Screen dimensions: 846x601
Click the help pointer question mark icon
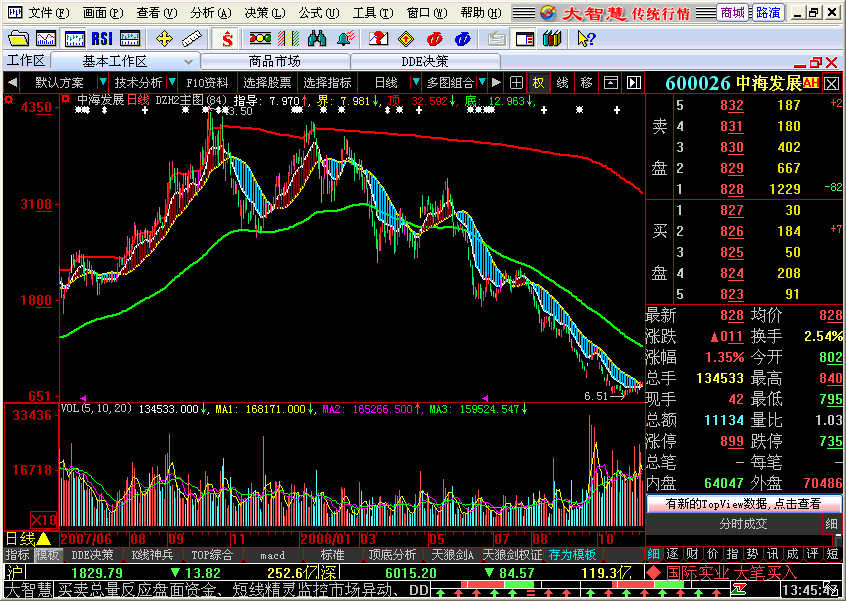point(586,38)
